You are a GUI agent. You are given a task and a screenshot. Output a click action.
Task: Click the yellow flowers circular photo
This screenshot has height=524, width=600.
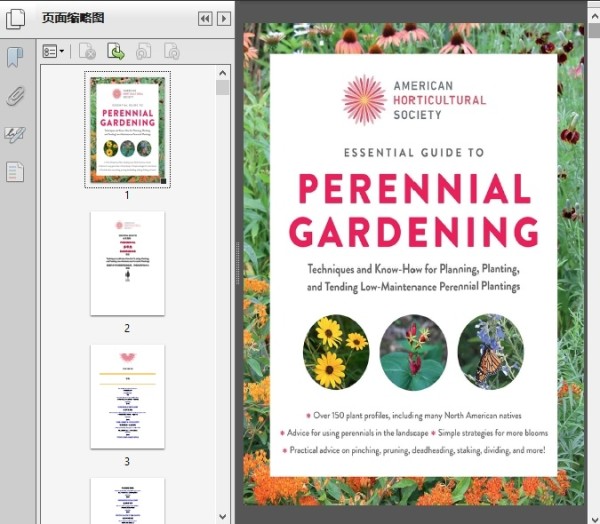point(336,352)
